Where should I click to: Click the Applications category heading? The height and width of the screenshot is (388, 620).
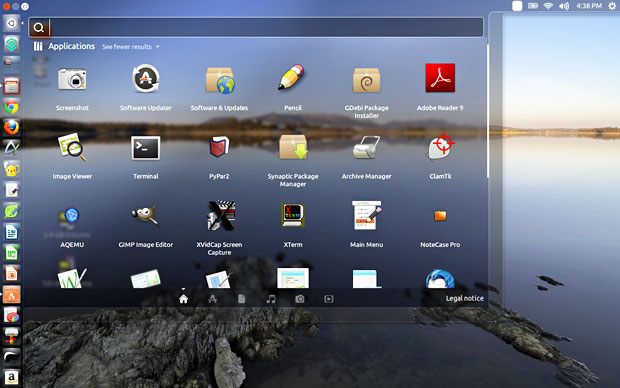[x=71, y=46]
